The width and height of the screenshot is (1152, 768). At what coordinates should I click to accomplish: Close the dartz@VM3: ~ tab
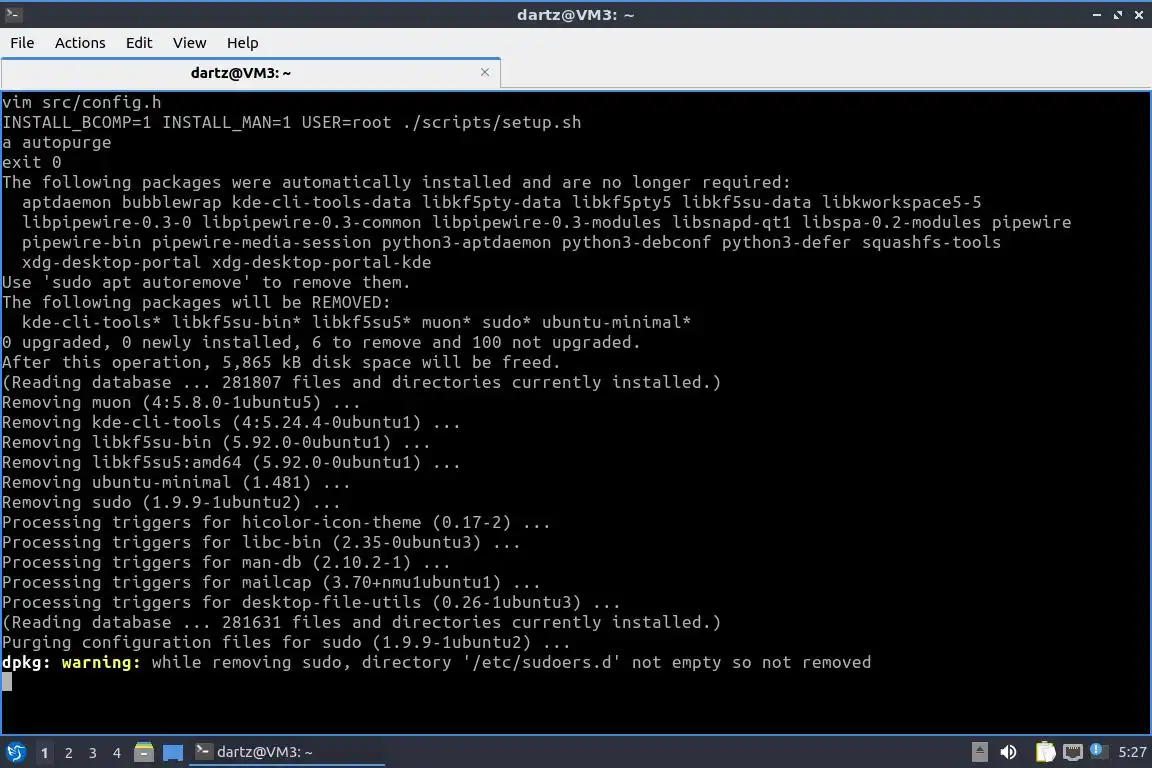[485, 72]
